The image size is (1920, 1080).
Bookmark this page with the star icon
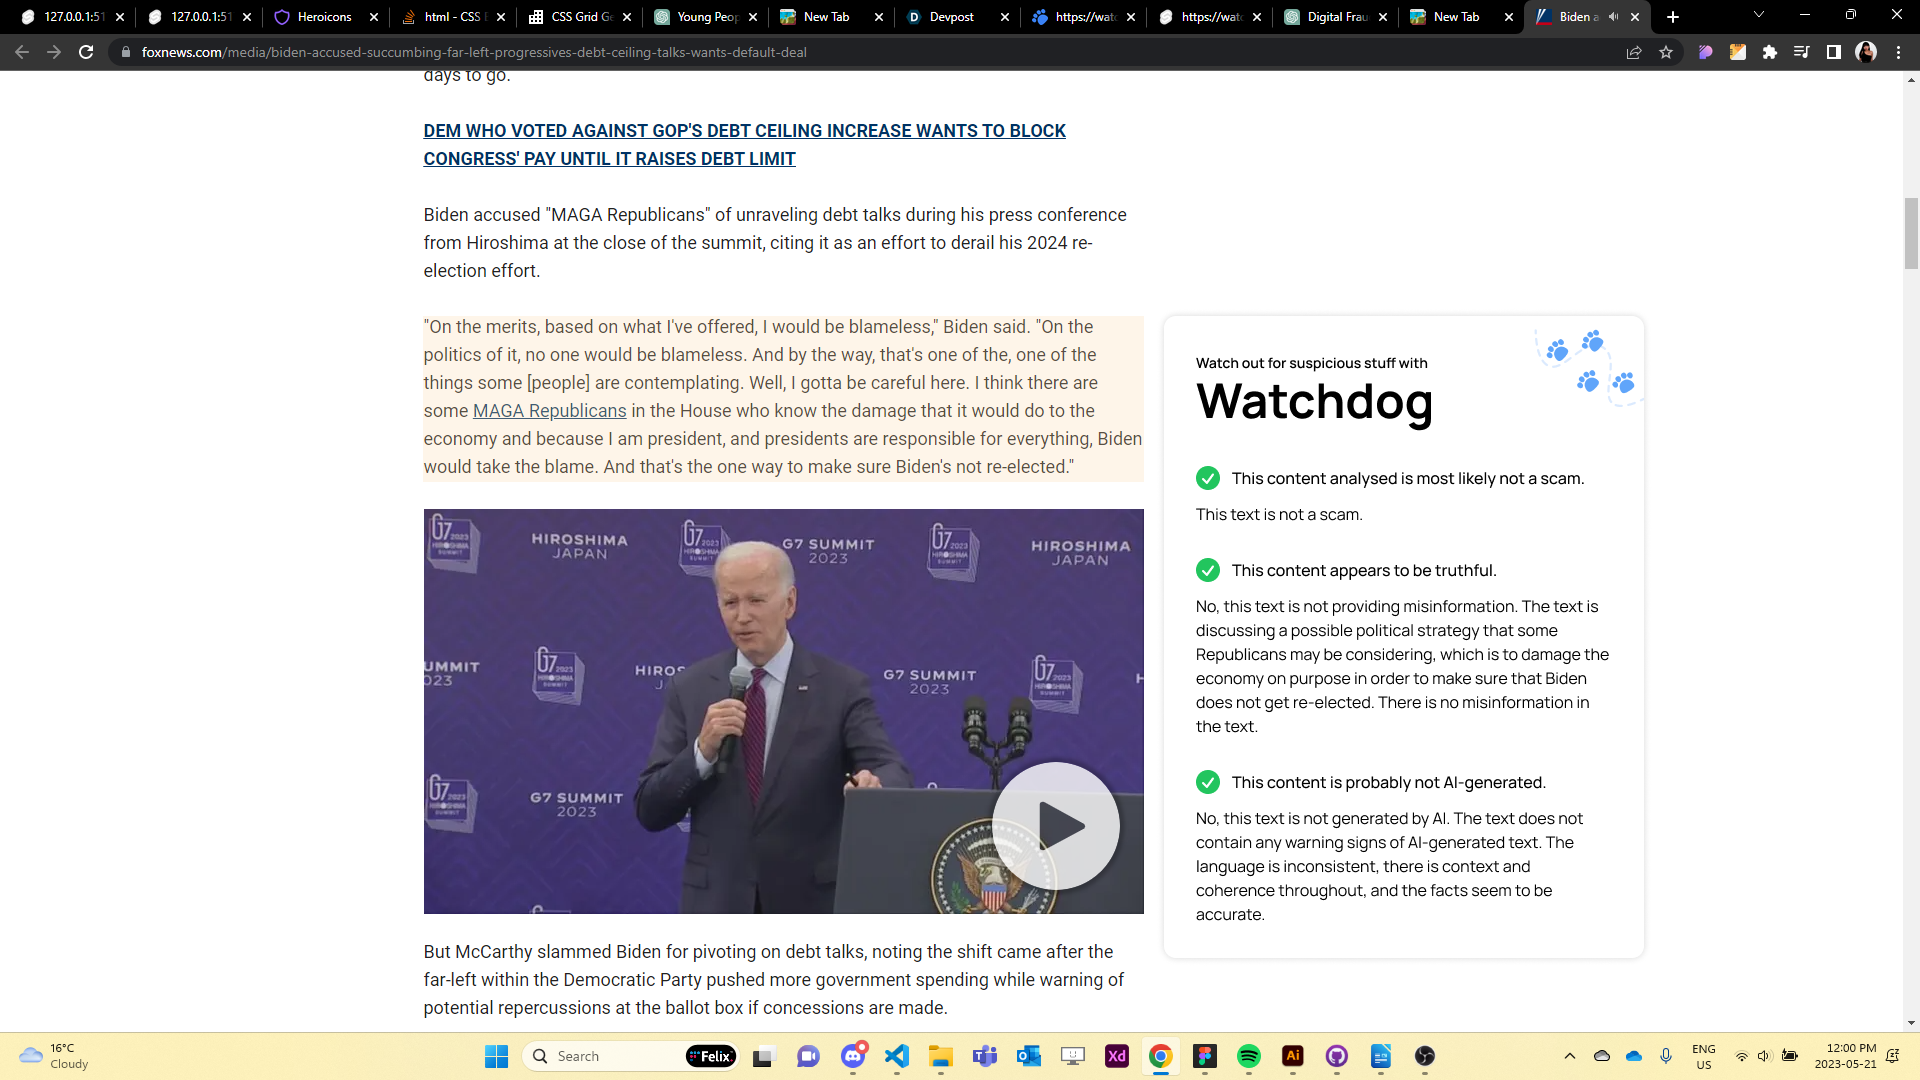(x=1666, y=52)
